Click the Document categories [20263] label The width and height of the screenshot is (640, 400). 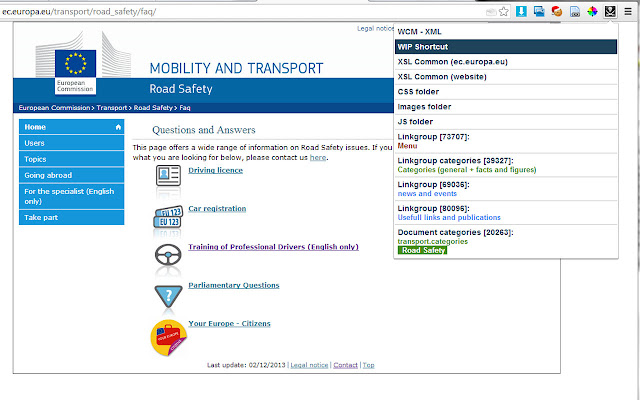[x=456, y=232]
